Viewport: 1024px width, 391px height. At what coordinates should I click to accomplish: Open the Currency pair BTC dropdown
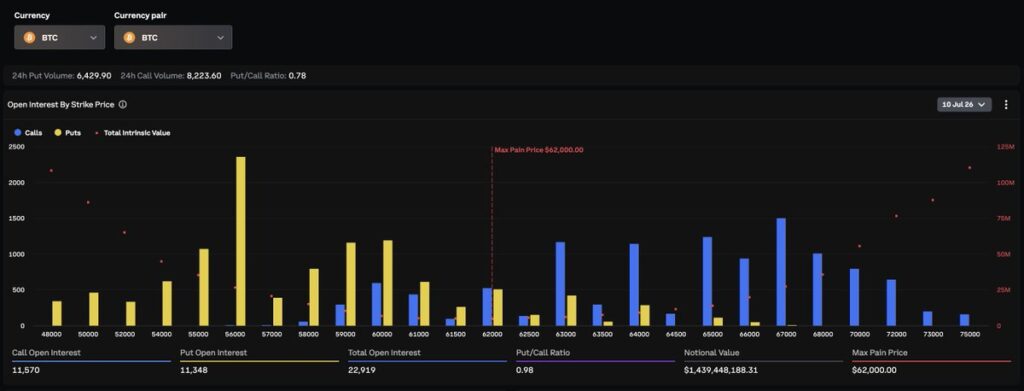click(x=173, y=37)
